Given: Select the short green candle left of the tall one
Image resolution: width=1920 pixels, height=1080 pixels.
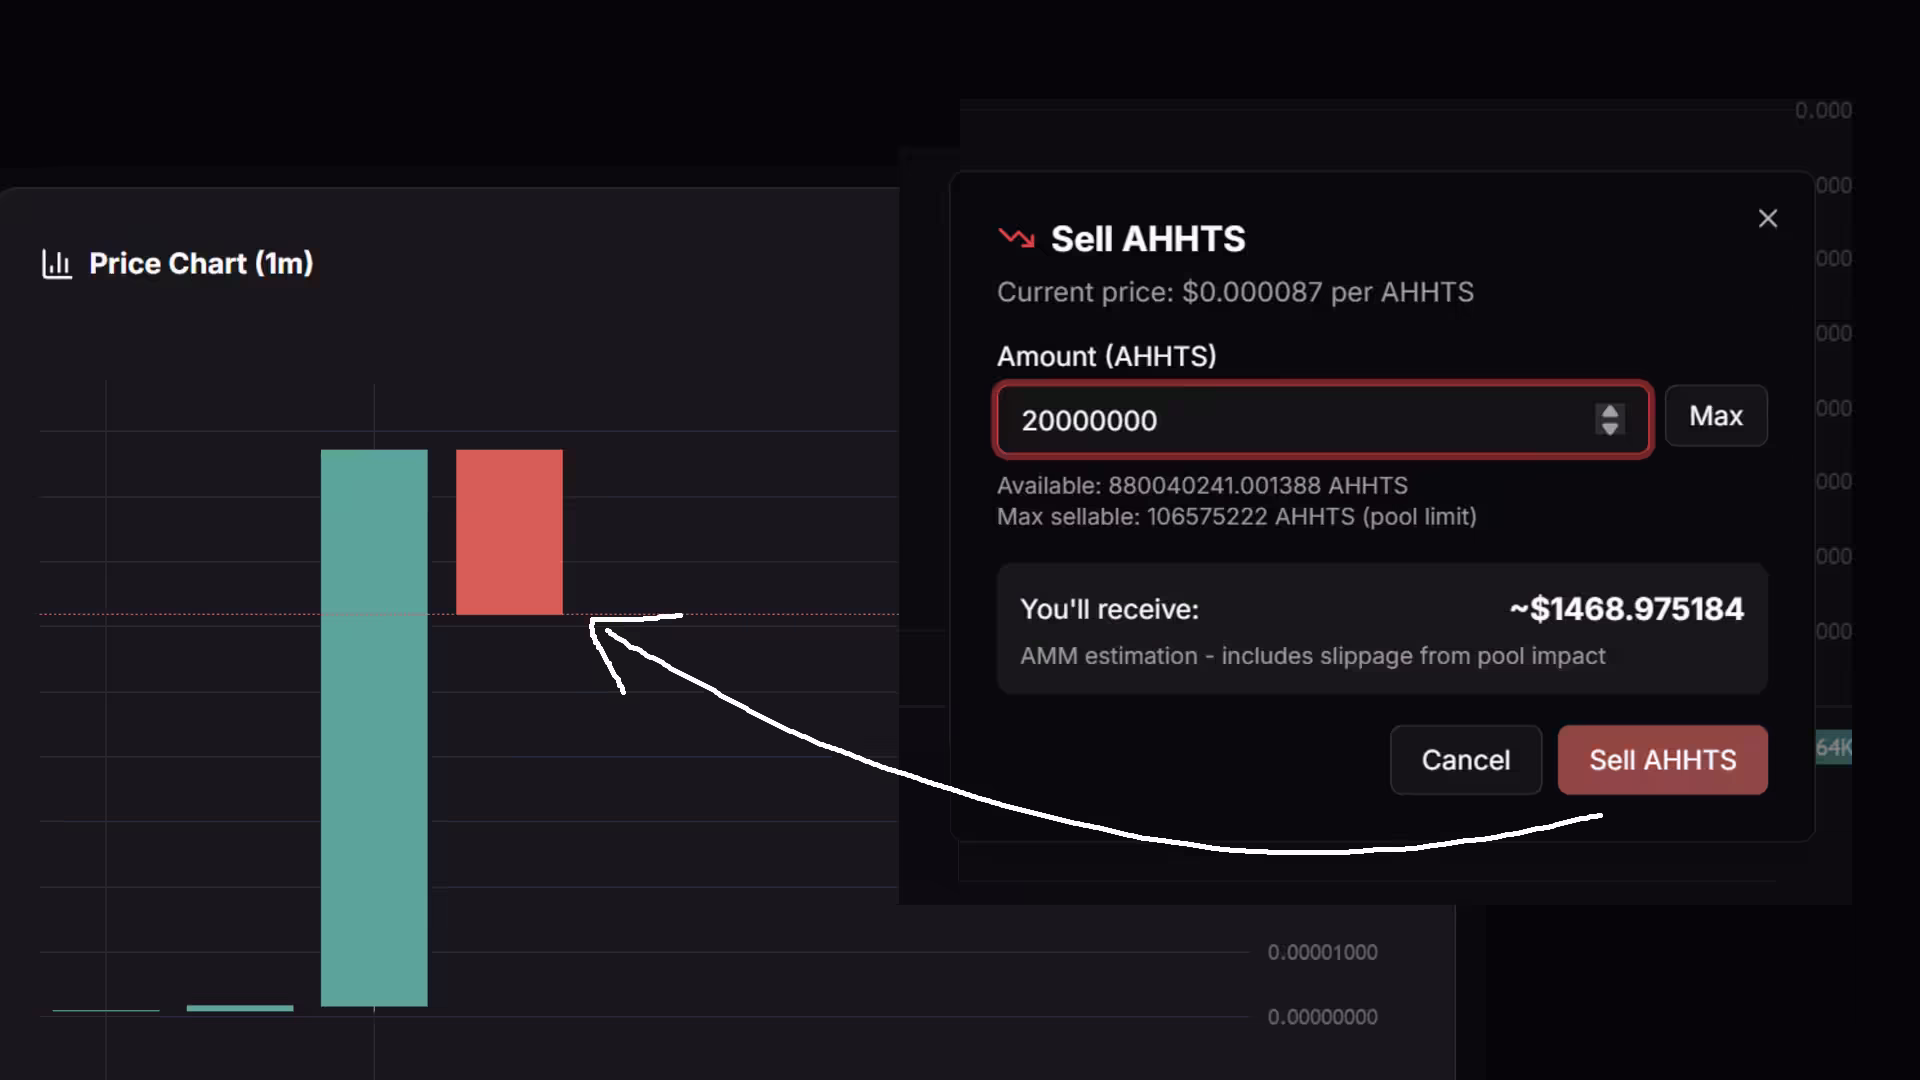Looking at the screenshot, I should [240, 1008].
